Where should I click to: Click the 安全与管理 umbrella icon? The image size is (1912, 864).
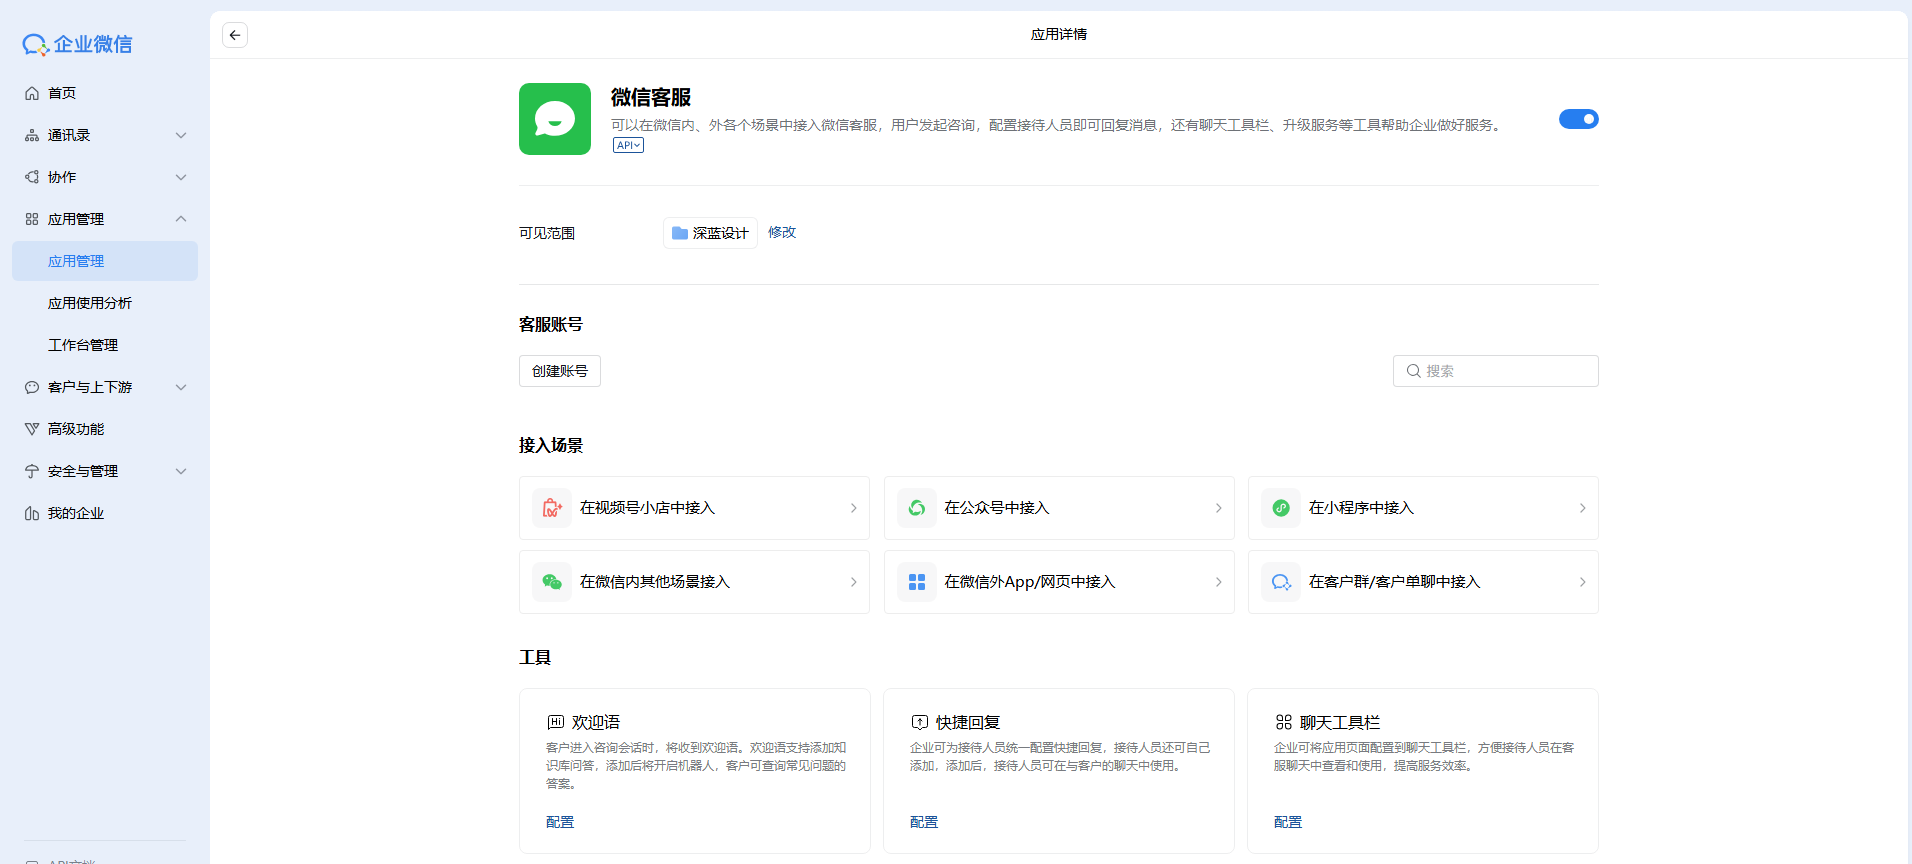[32, 471]
